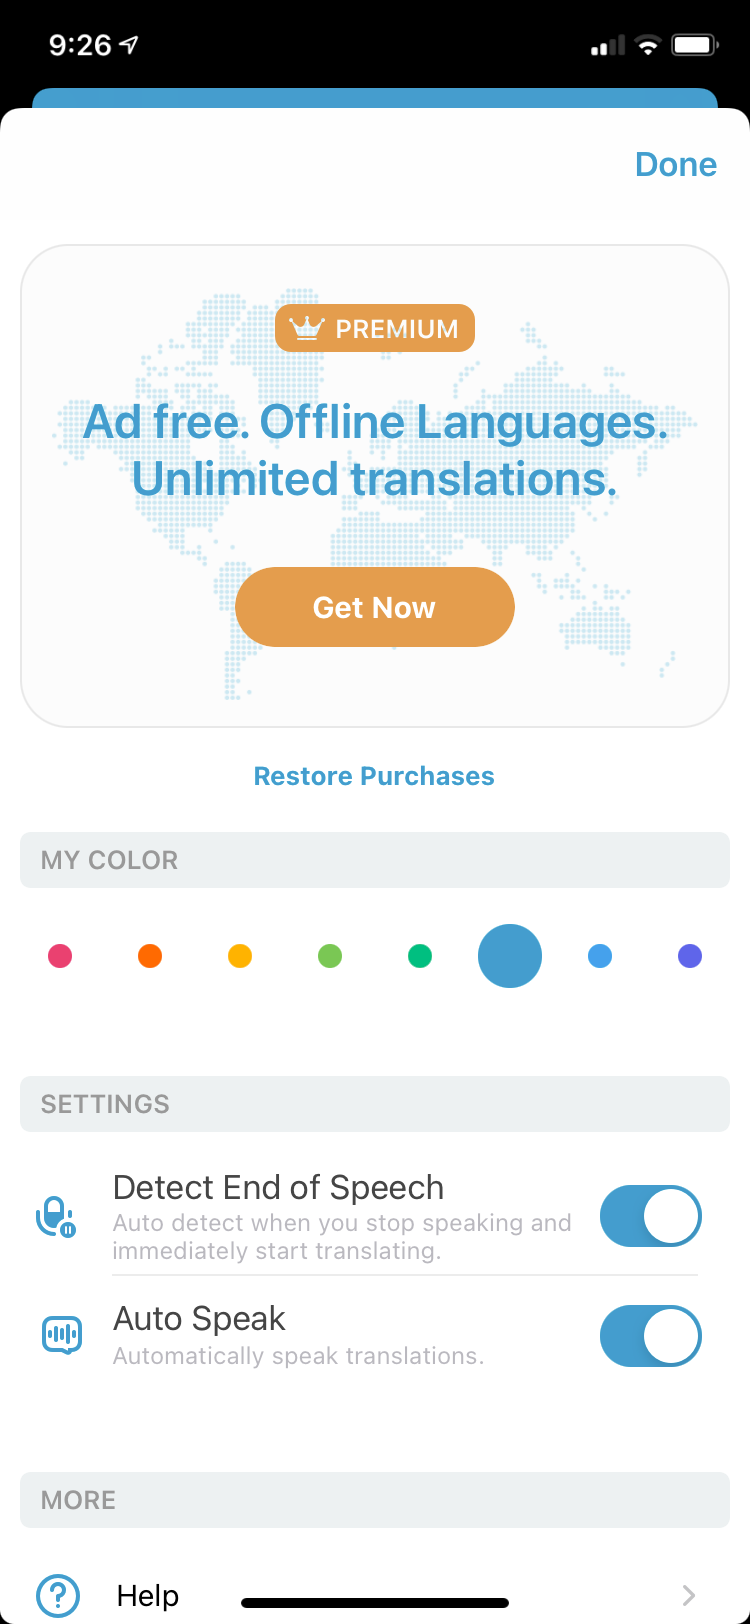The image size is (750, 1624).
Task: Pick the light green color dot
Action: [x=330, y=956]
